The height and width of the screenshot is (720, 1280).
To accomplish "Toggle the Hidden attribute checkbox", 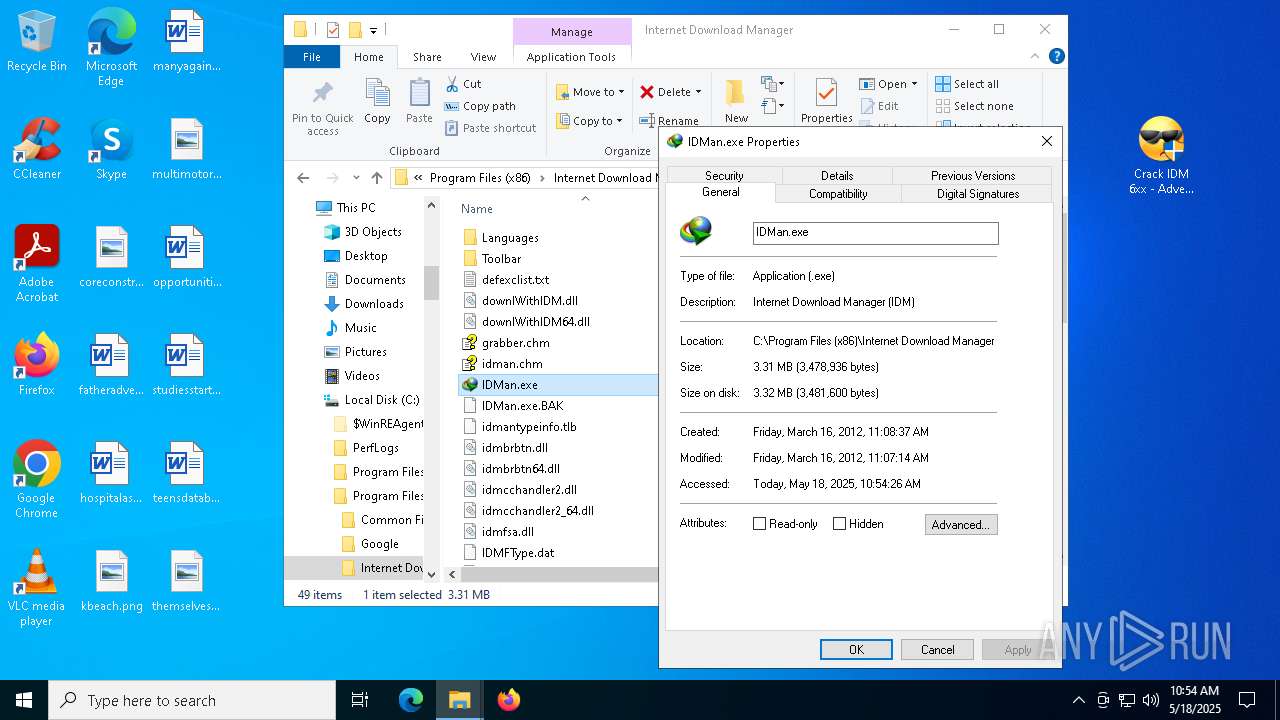I will coord(839,524).
